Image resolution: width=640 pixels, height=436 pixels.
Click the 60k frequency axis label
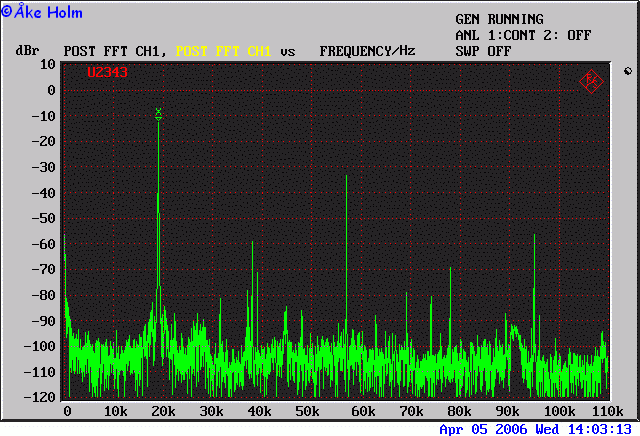pos(363,411)
